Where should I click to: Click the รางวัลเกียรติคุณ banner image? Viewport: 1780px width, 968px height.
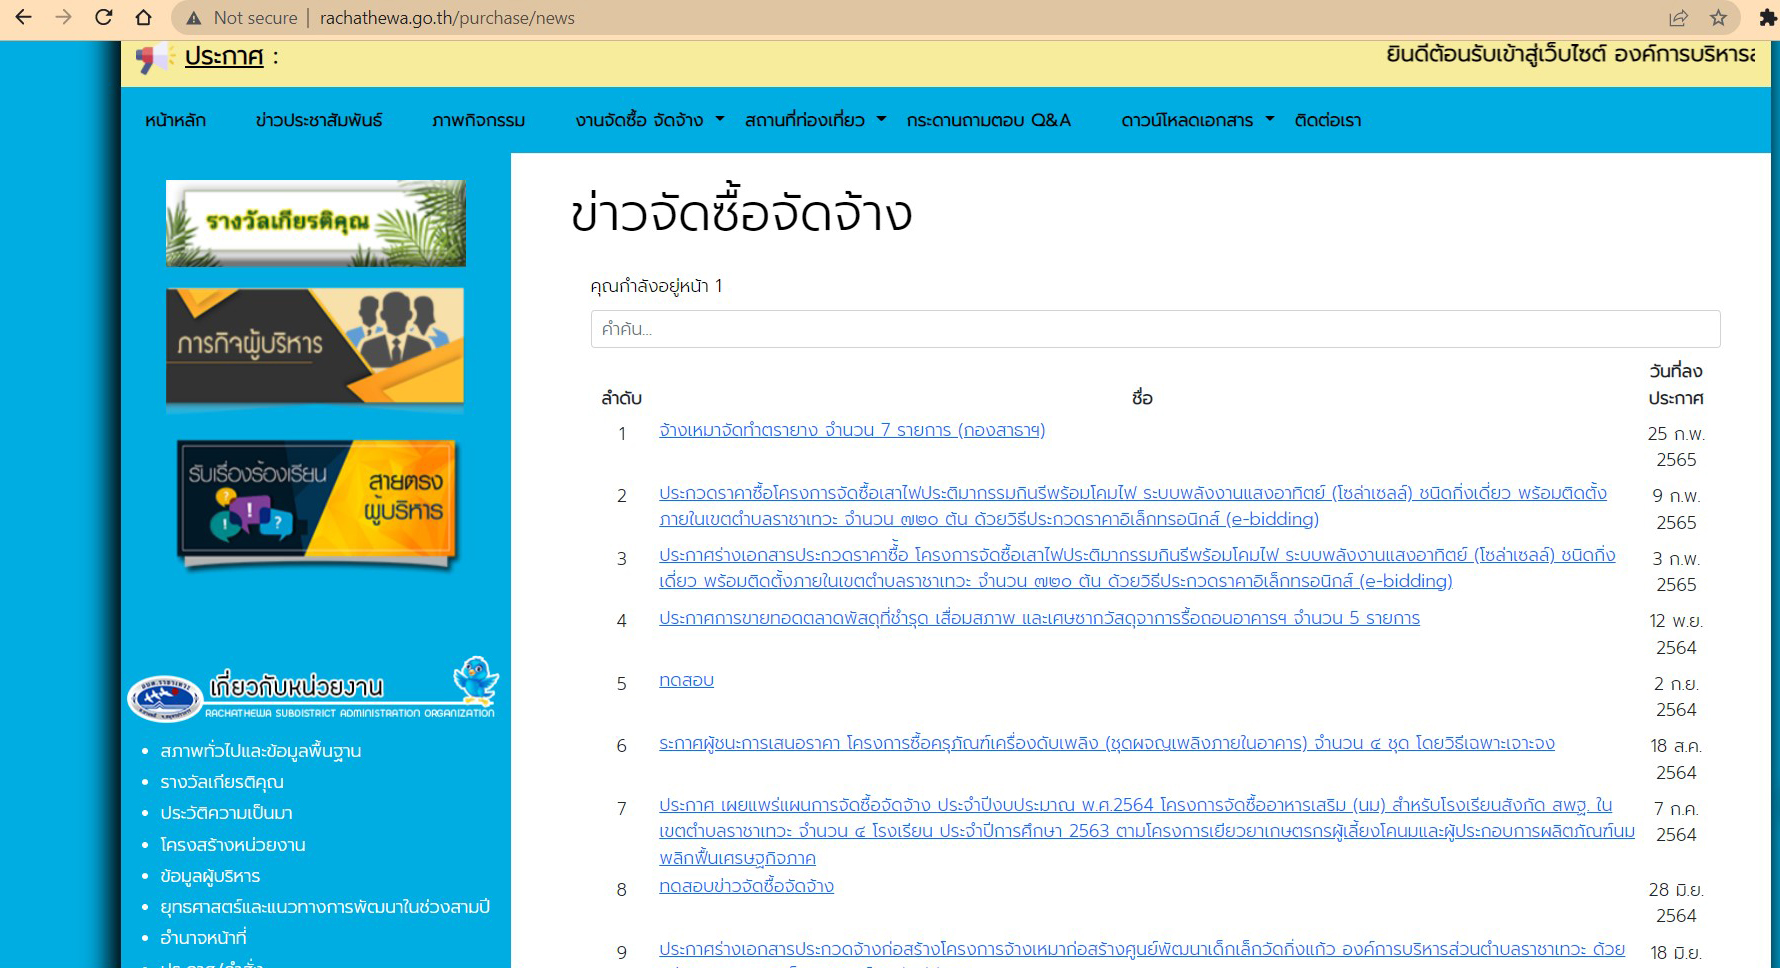315,223
